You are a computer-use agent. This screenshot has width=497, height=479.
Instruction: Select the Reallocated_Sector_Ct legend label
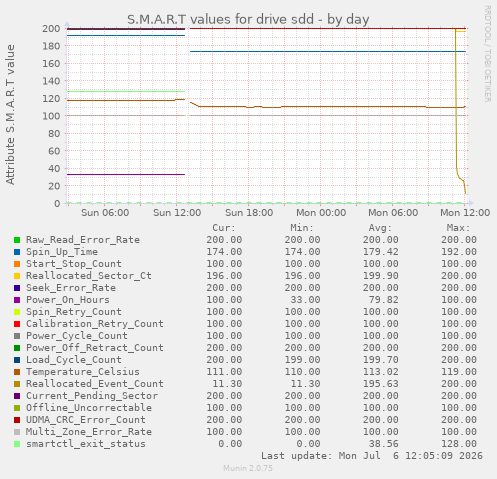pos(89,276)
